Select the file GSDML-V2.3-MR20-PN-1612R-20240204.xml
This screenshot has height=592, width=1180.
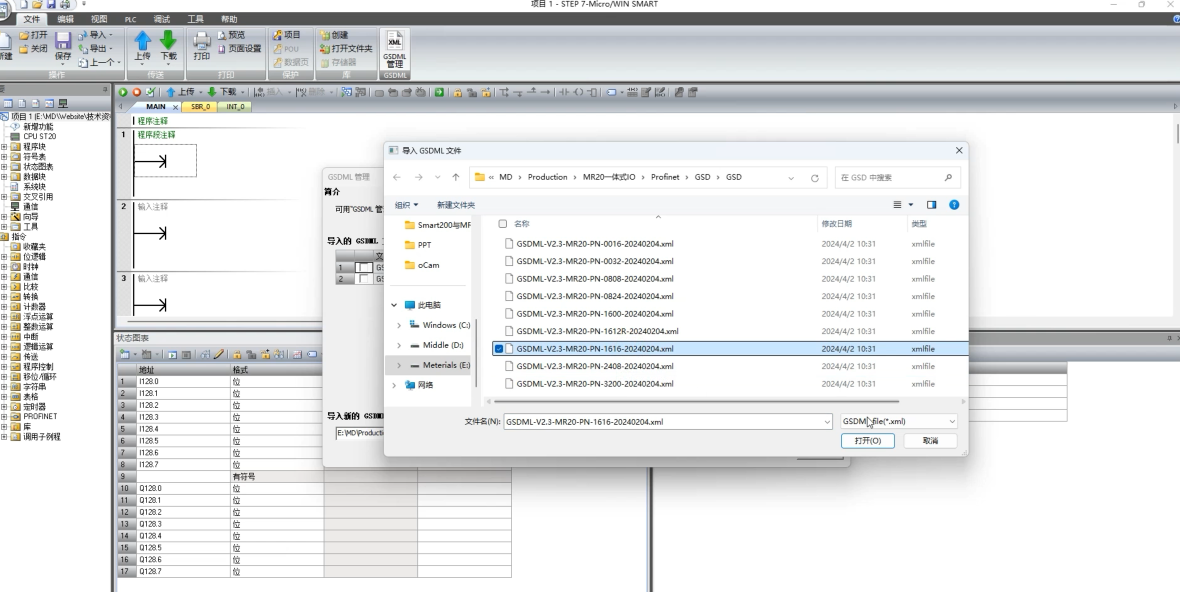[x=598, y=331]
